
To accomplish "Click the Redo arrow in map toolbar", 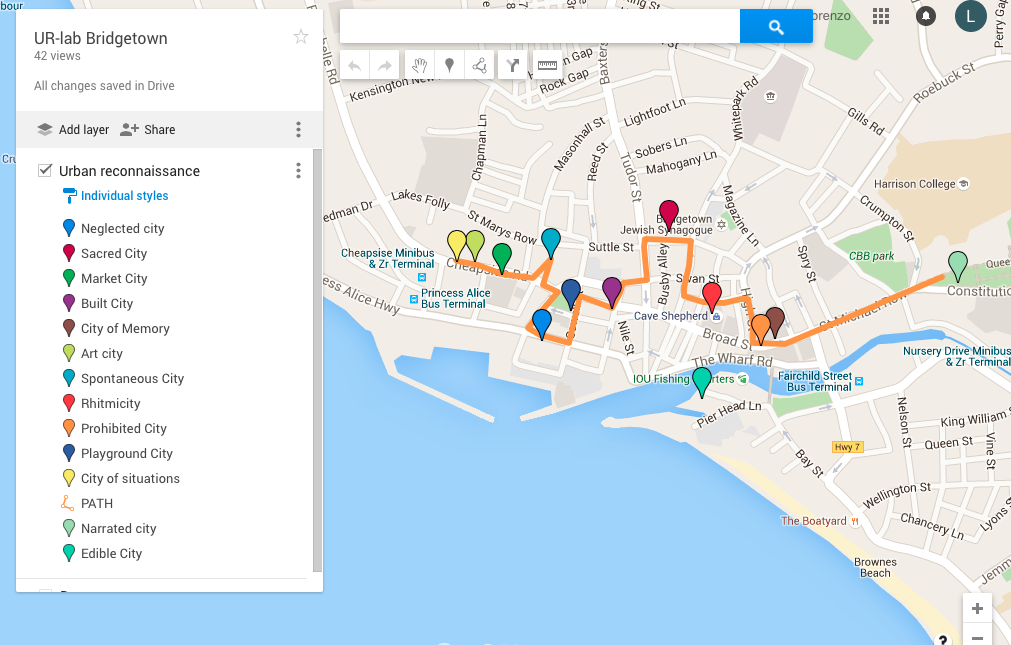I will 385,65.
